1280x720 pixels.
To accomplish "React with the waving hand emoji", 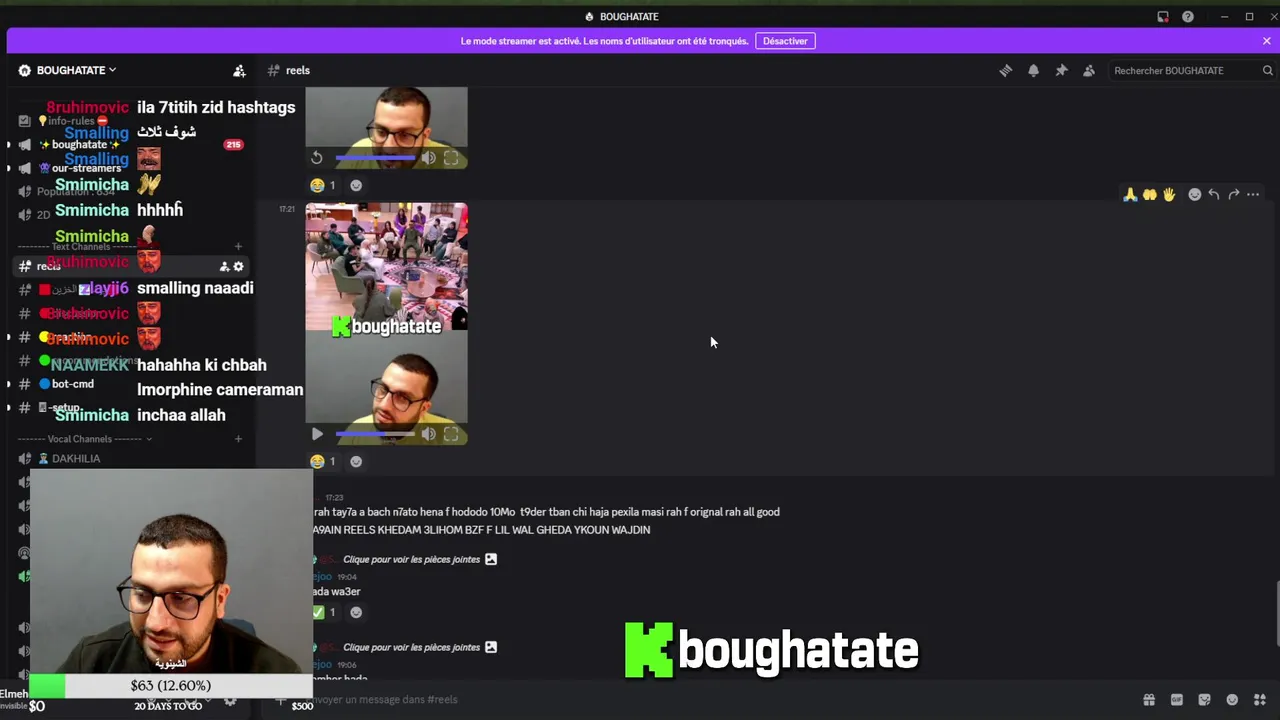I will 1168,195.
